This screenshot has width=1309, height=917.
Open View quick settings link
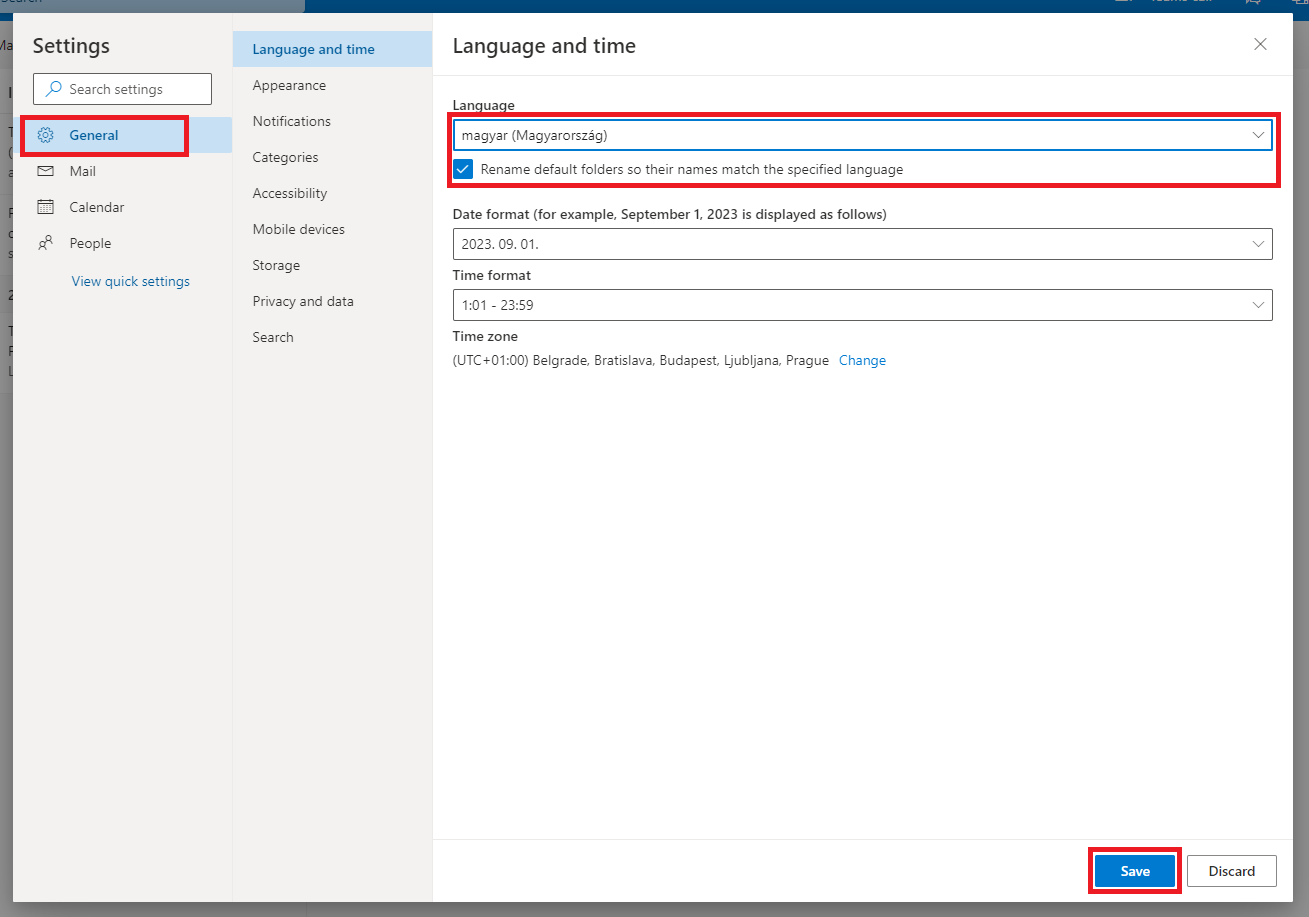[130, 281]
